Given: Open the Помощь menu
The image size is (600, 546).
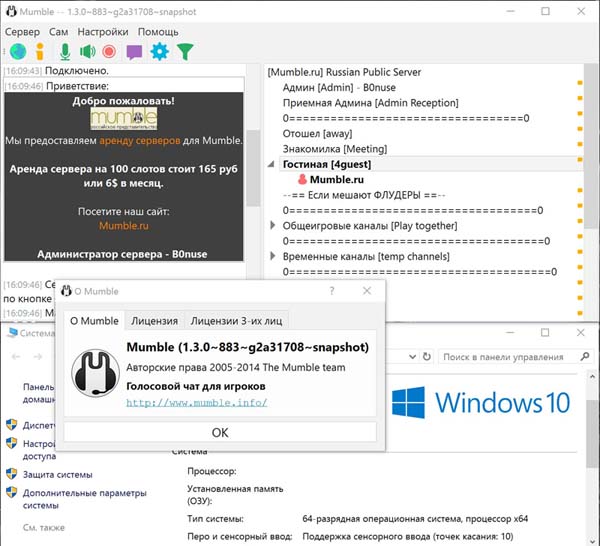Looking at the screenshot, I should click(x=158, y=31).
